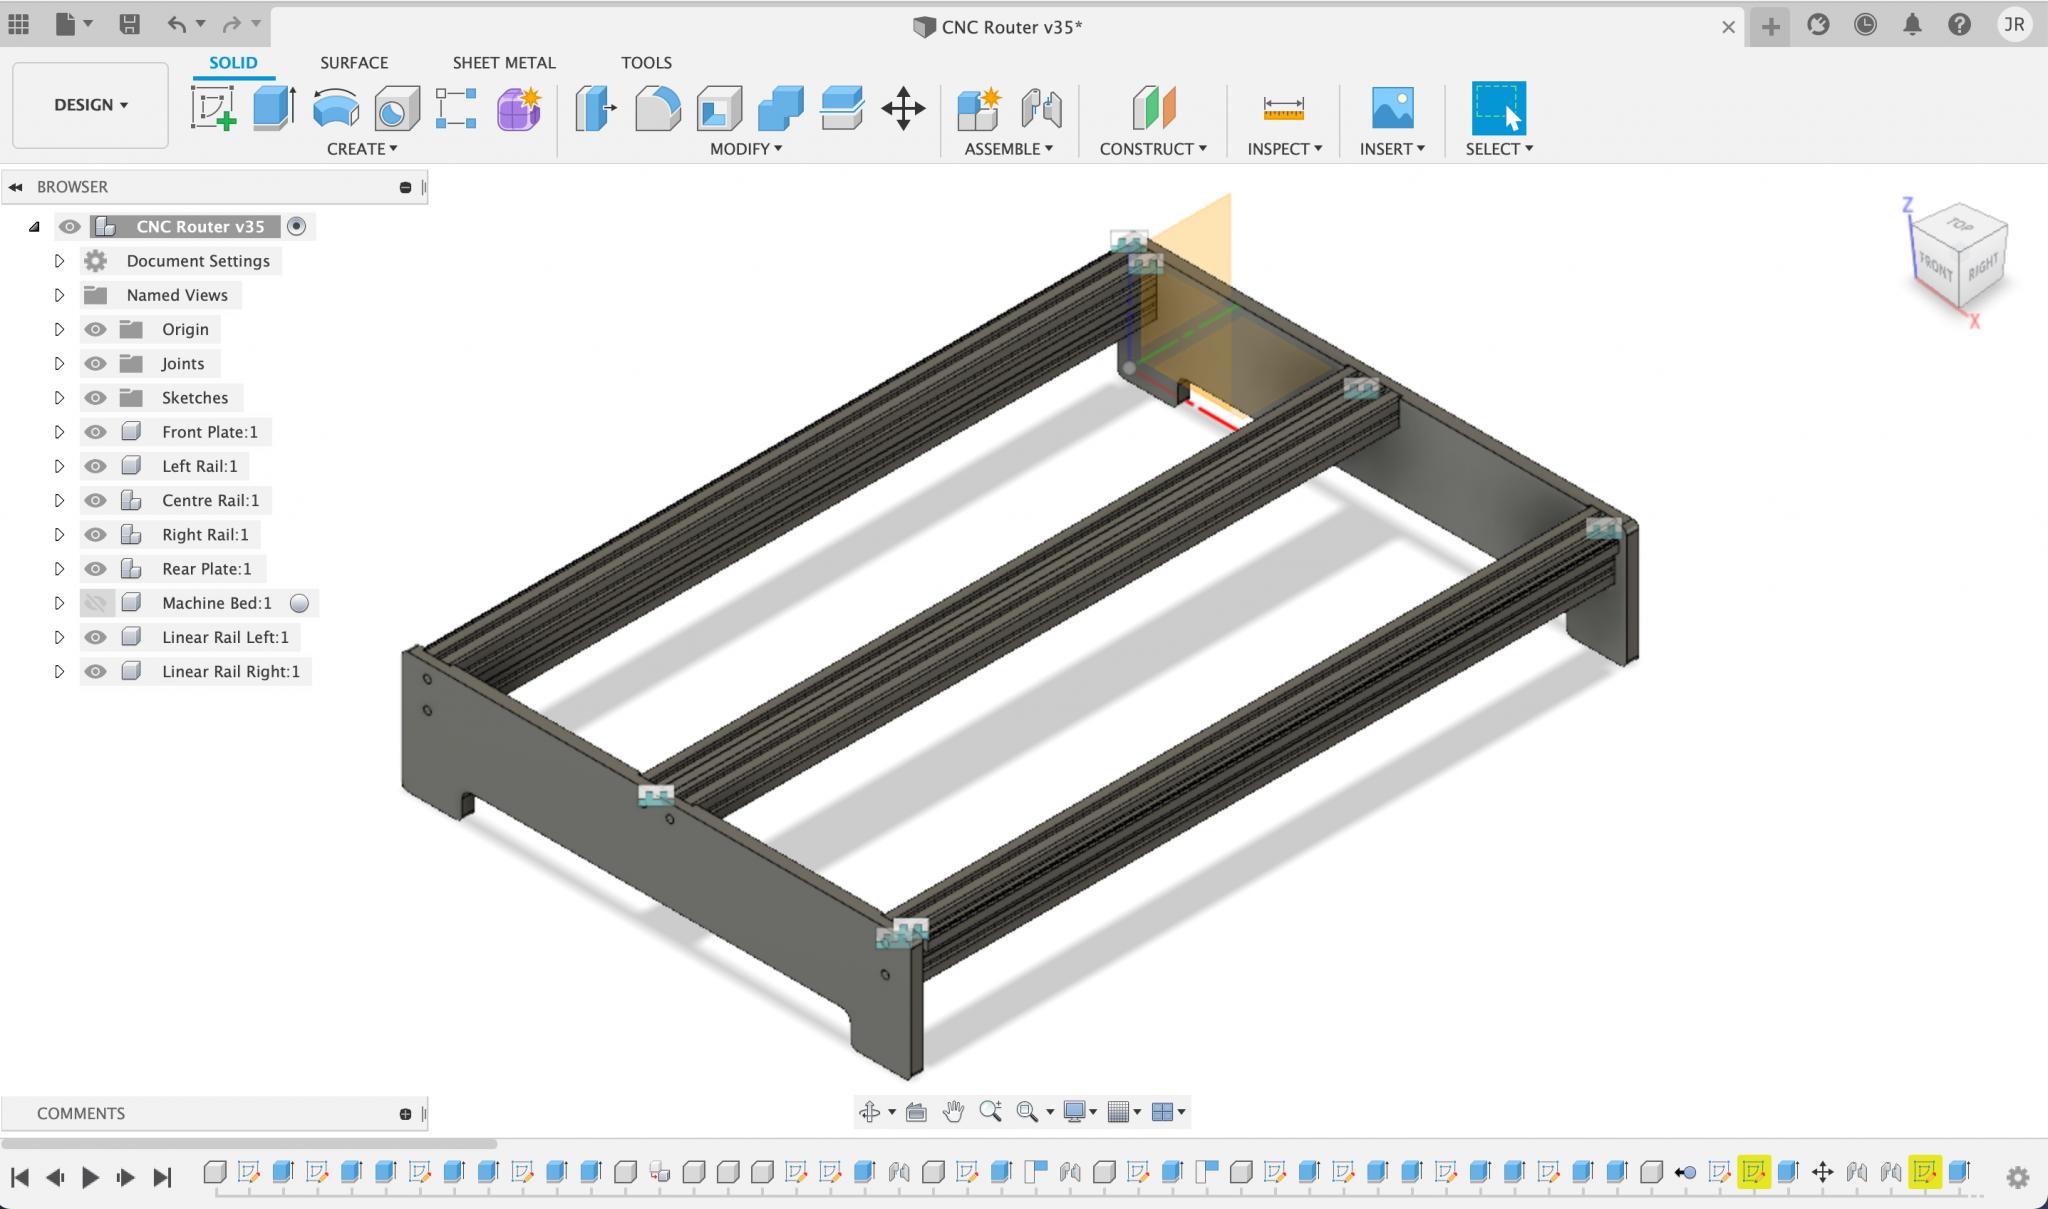
Task: Click the Joint tool in Assemble
Action: [1041, 108]
